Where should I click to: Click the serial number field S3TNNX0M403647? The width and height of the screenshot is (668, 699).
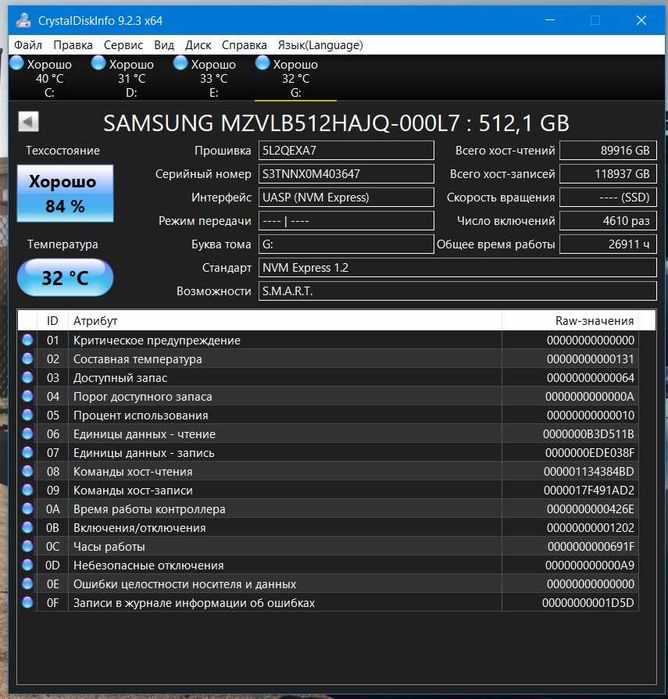pyautogui.click(x=346, y=174)
